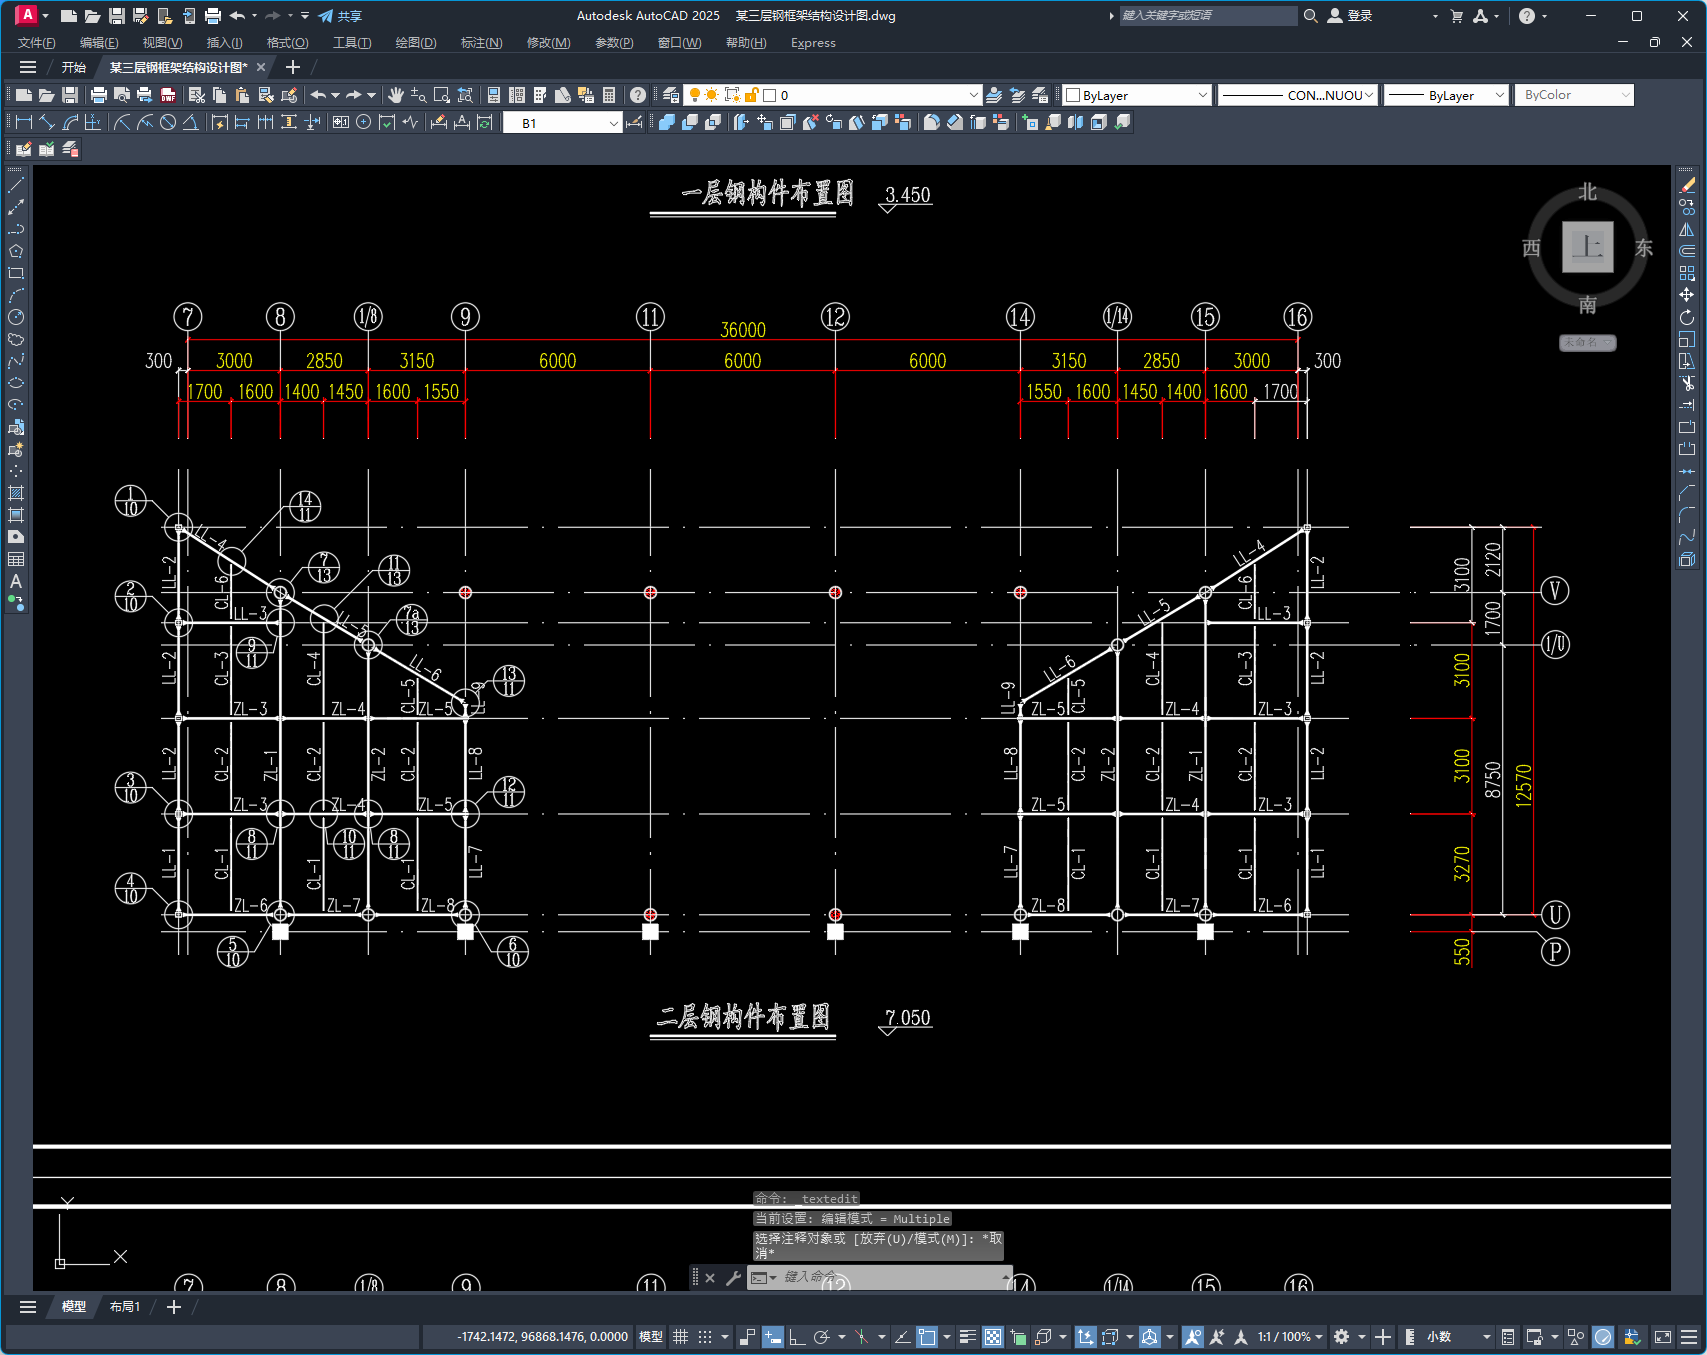Viewport: 1707px width, 1355px height.
Task: Expand the undo history dropdown arrow
Action: (335, 95)
